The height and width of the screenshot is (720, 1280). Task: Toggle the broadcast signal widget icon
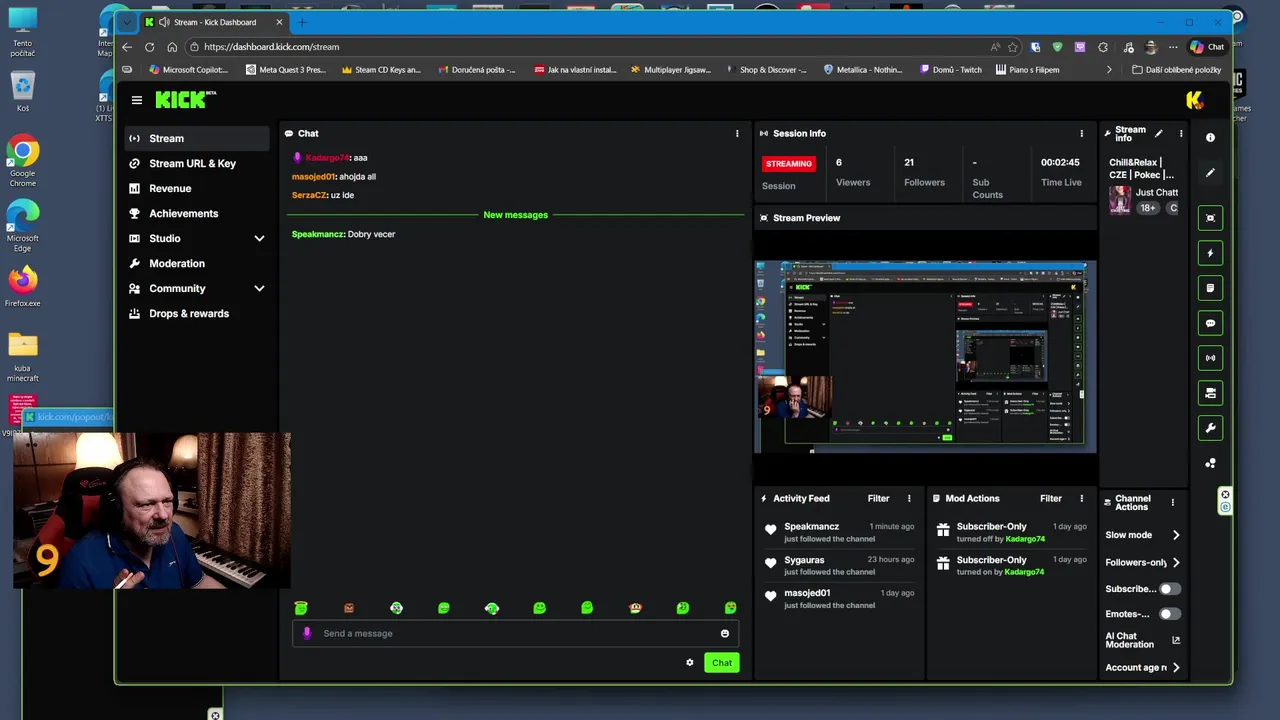tap(1210, 358)
